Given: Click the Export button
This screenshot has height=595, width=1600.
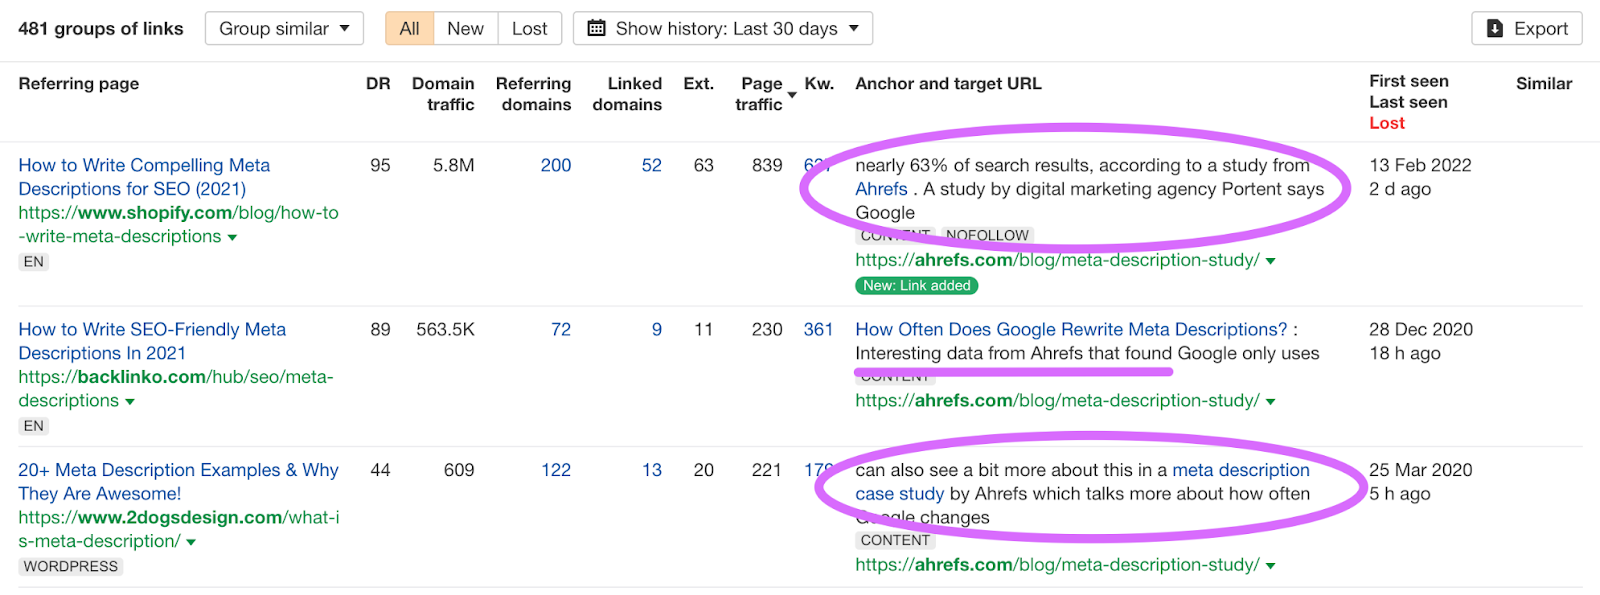Looking at the screenshot, I should (x=1527, y=29).
